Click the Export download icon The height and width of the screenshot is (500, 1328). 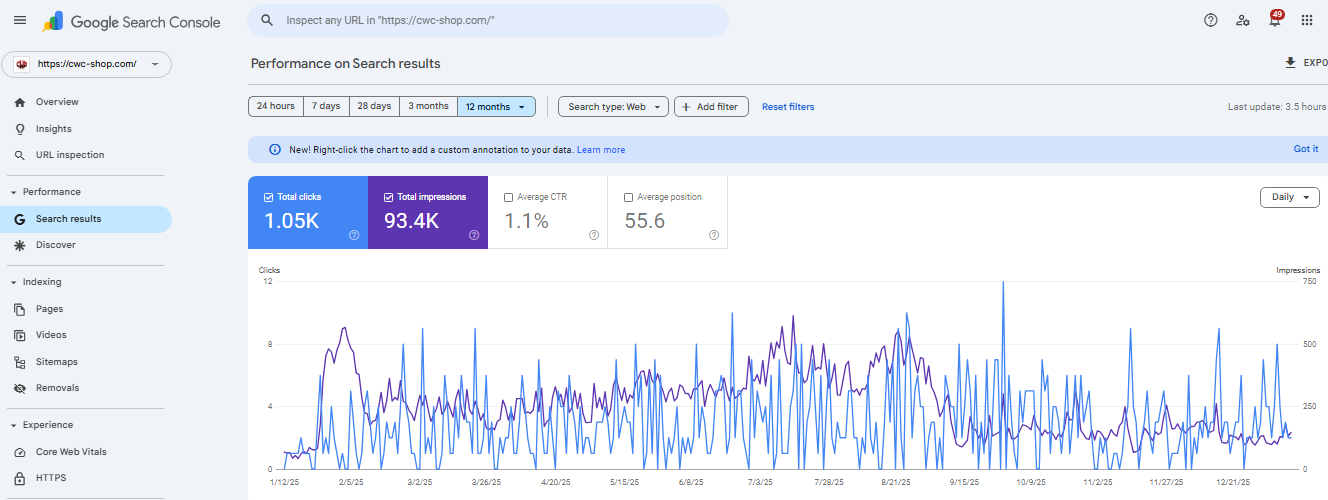tap(1290, 63)
